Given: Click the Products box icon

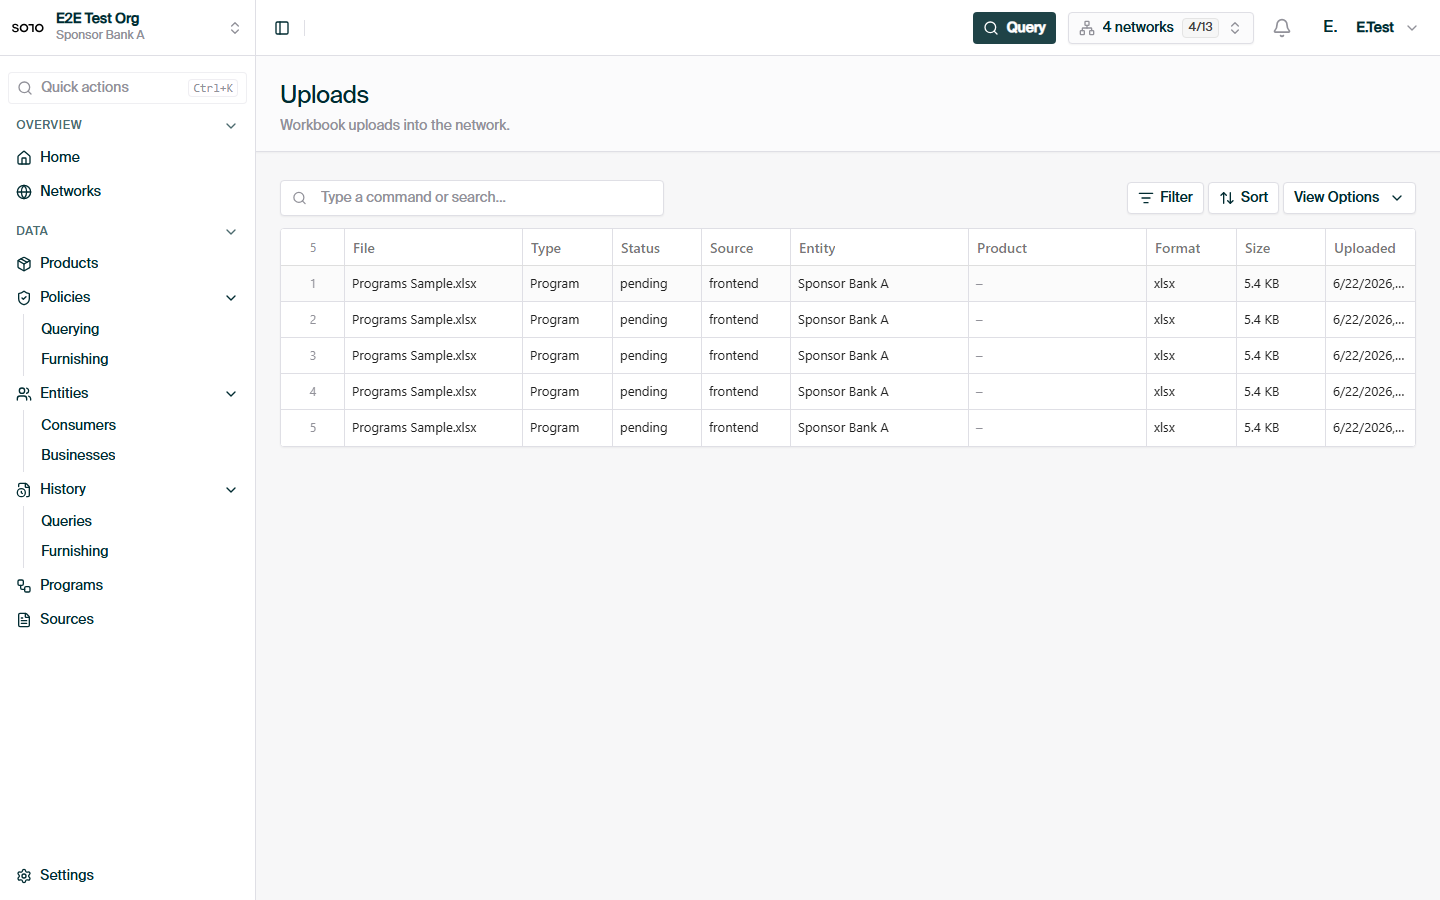Looking at the screenshot, I should tap(24, 264).
